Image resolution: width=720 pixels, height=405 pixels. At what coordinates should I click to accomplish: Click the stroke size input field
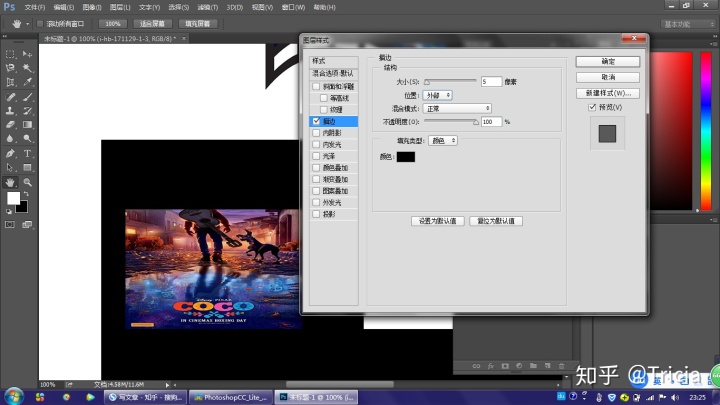(491, 81)
